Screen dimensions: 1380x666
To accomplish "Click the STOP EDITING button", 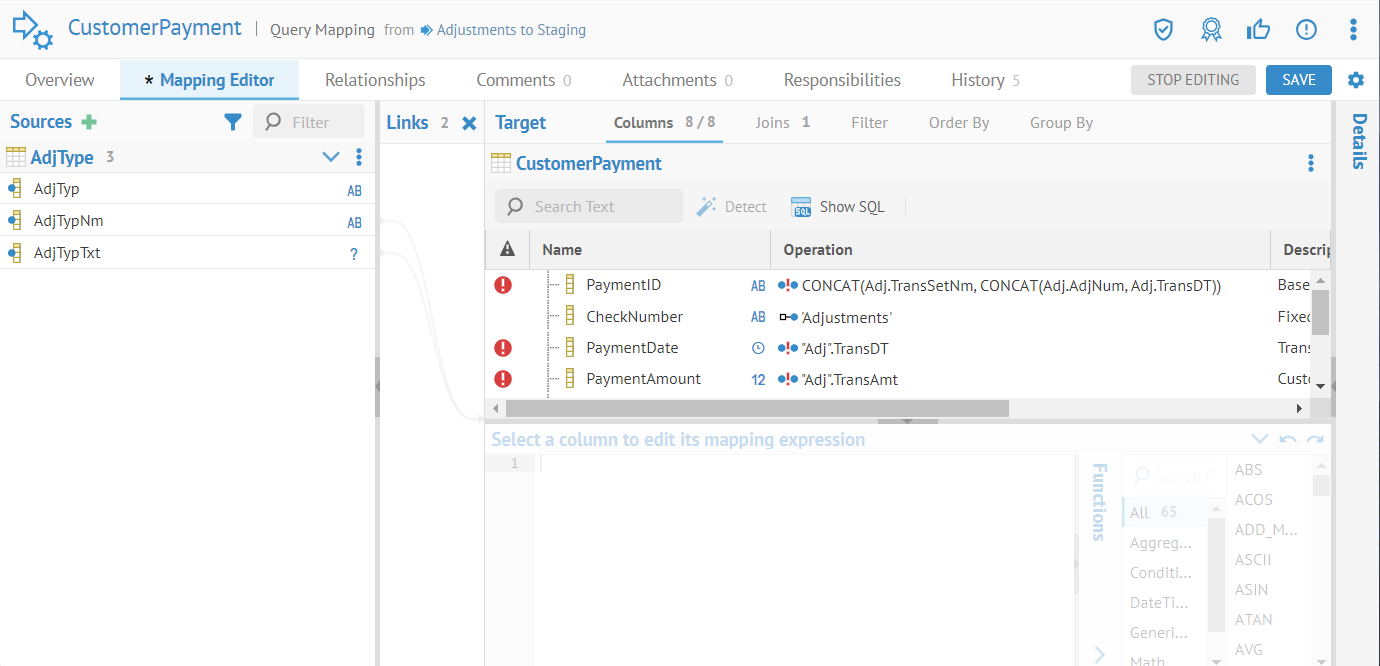I will 1193,80.
